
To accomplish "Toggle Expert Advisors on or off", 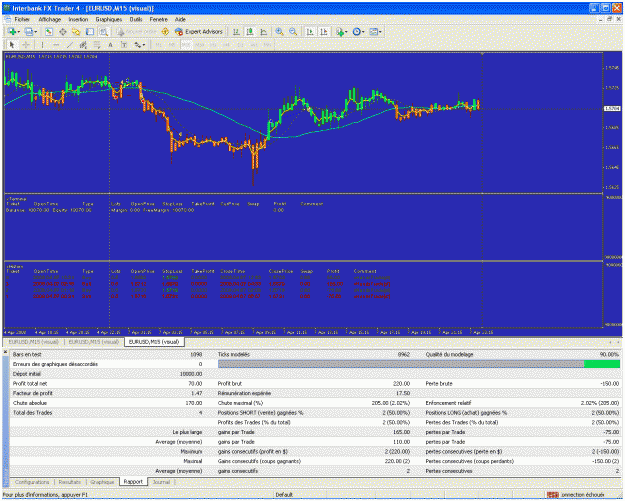I will click(x=199, y=31).
